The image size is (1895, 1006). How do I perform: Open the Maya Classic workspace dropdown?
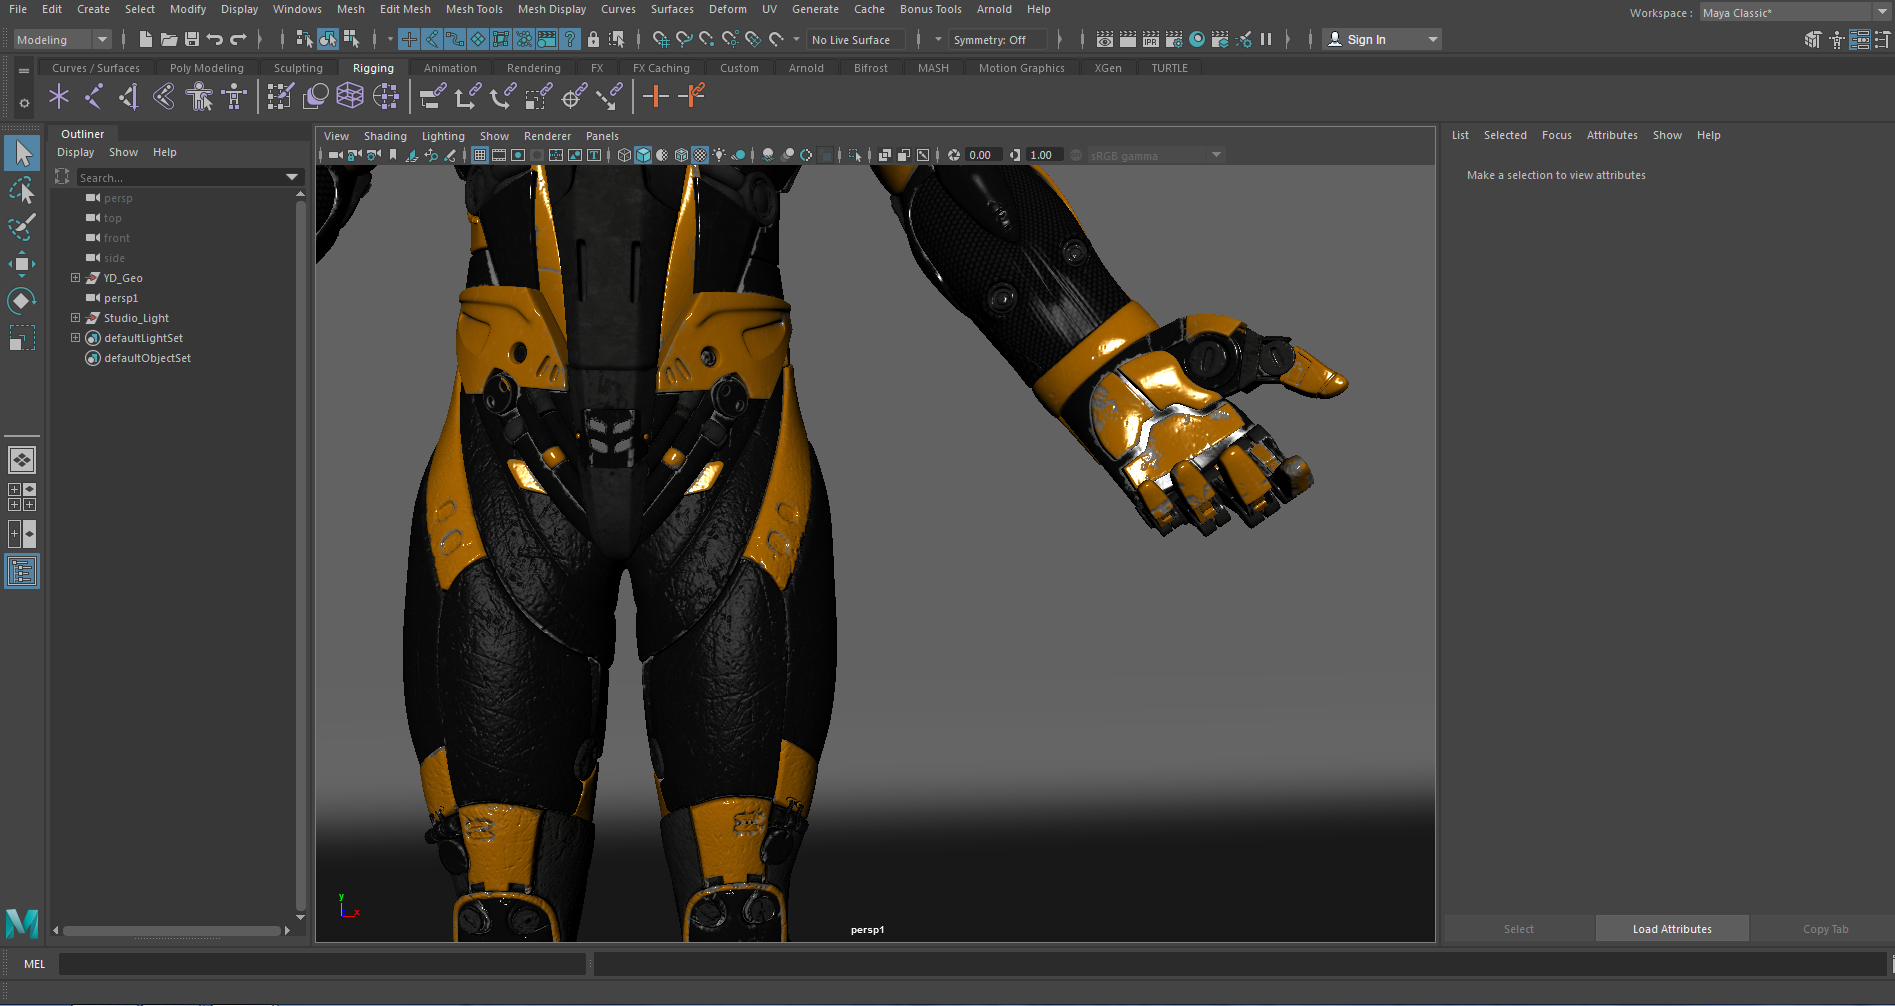click(1790, 11)
